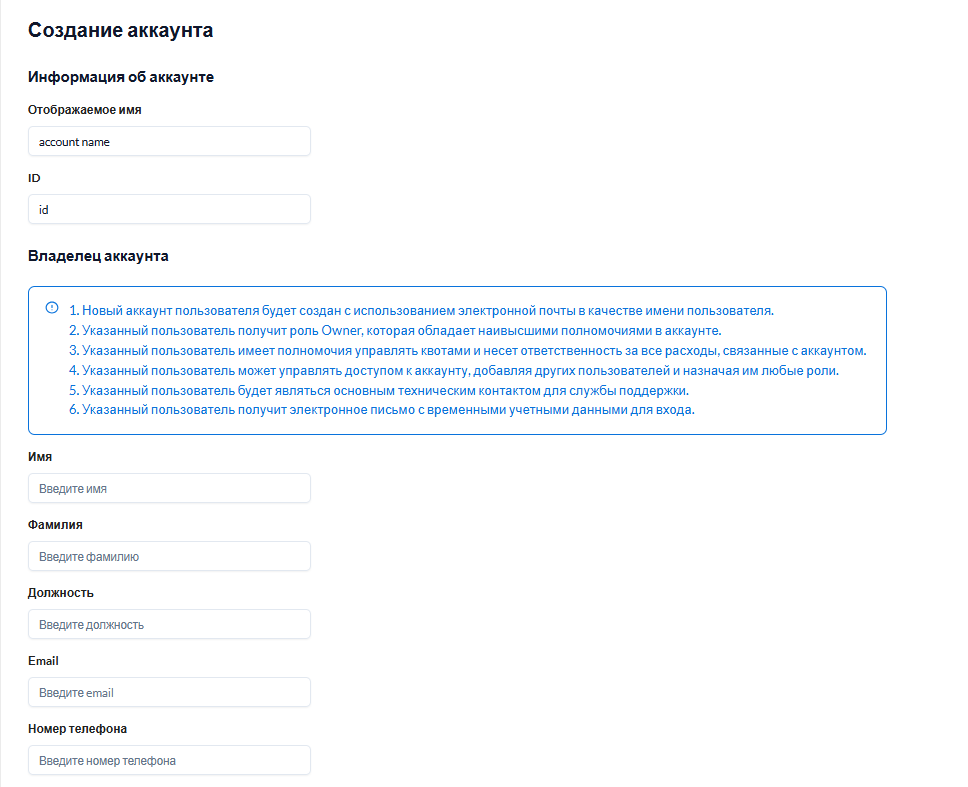Click the 'Создание аккаунта' page heading
Image resolution: width=968 pixels, height=787 pixels.
pos(120,30)
